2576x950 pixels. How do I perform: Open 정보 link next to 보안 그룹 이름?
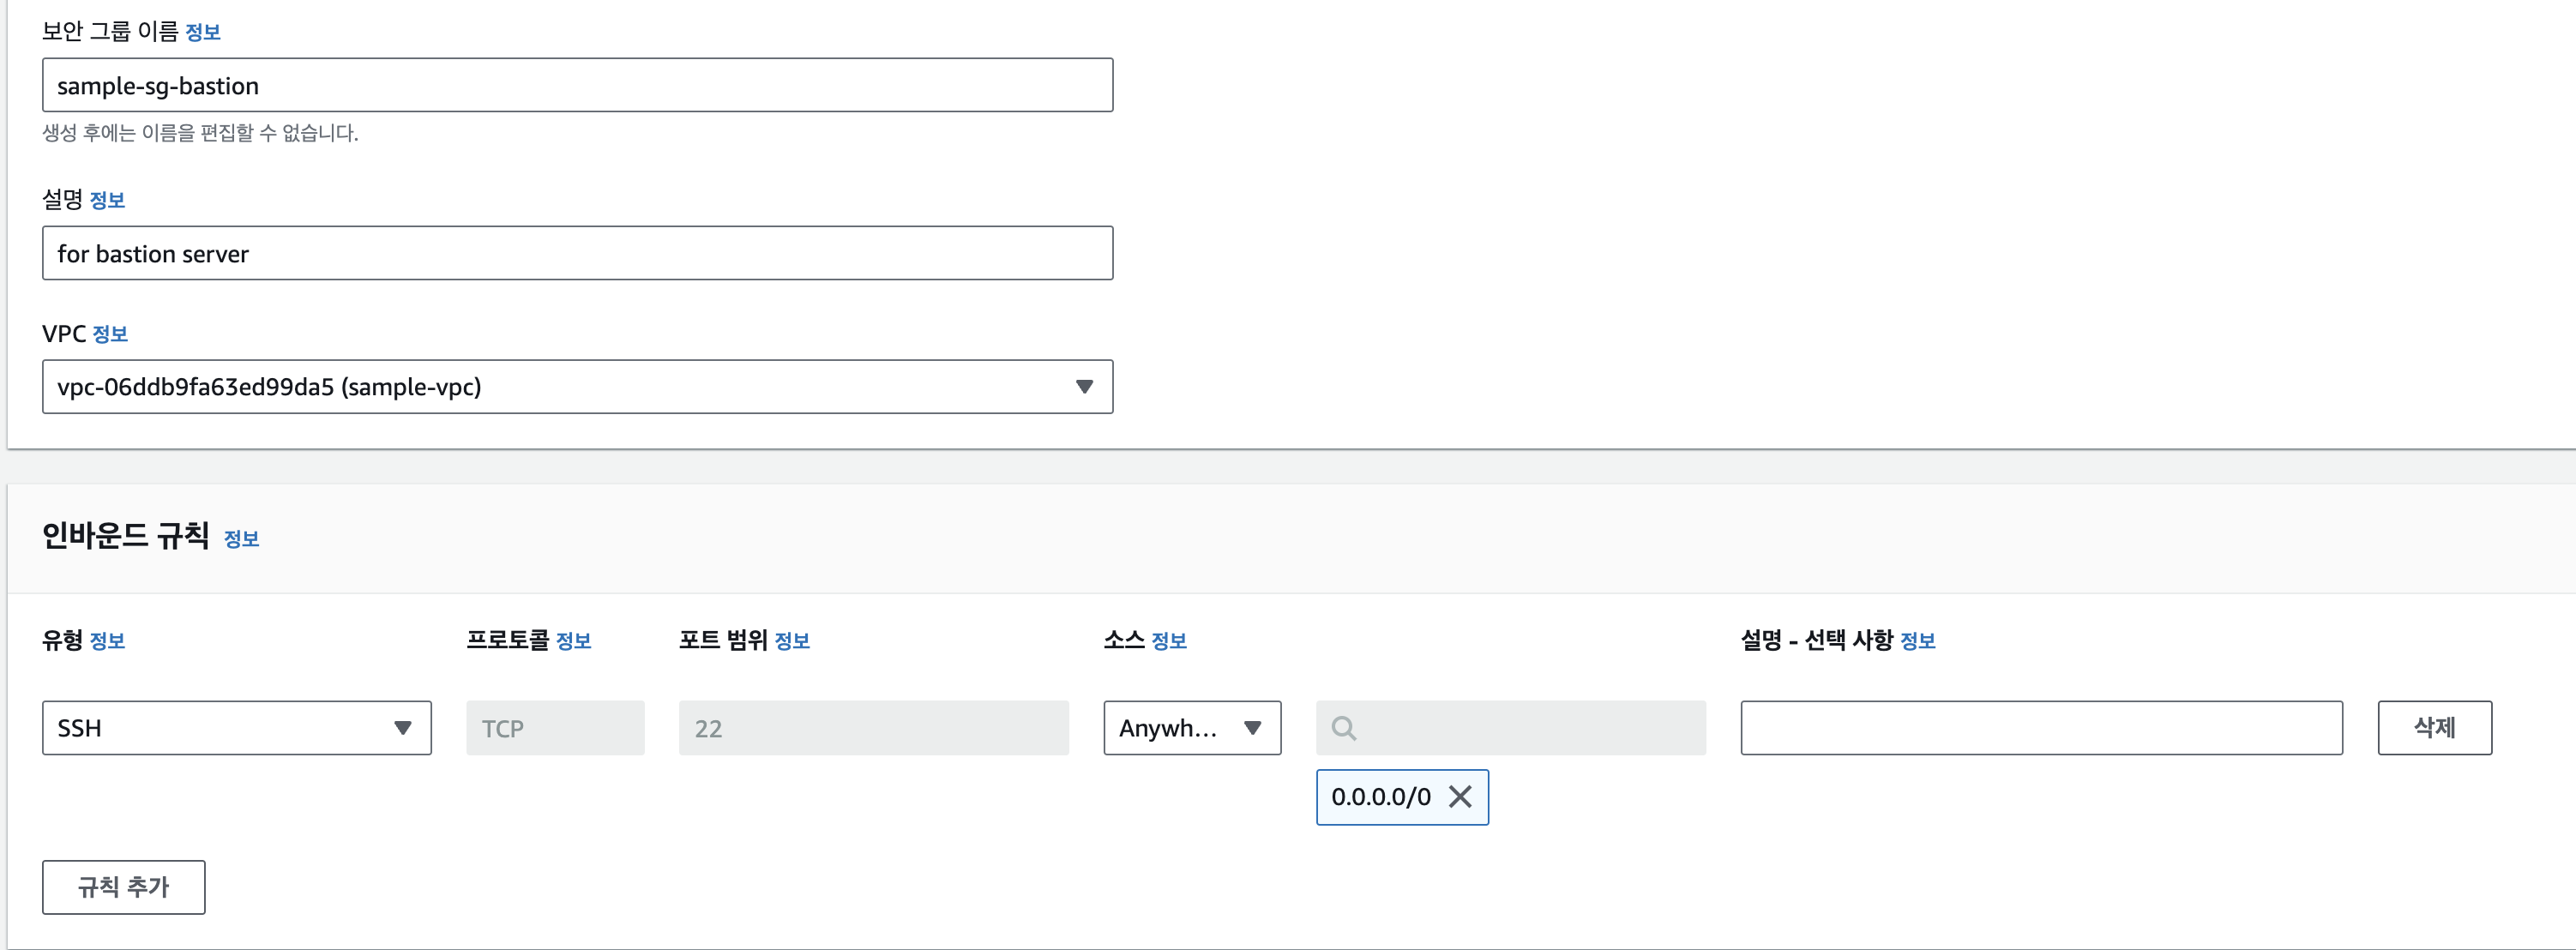[203, 32]
